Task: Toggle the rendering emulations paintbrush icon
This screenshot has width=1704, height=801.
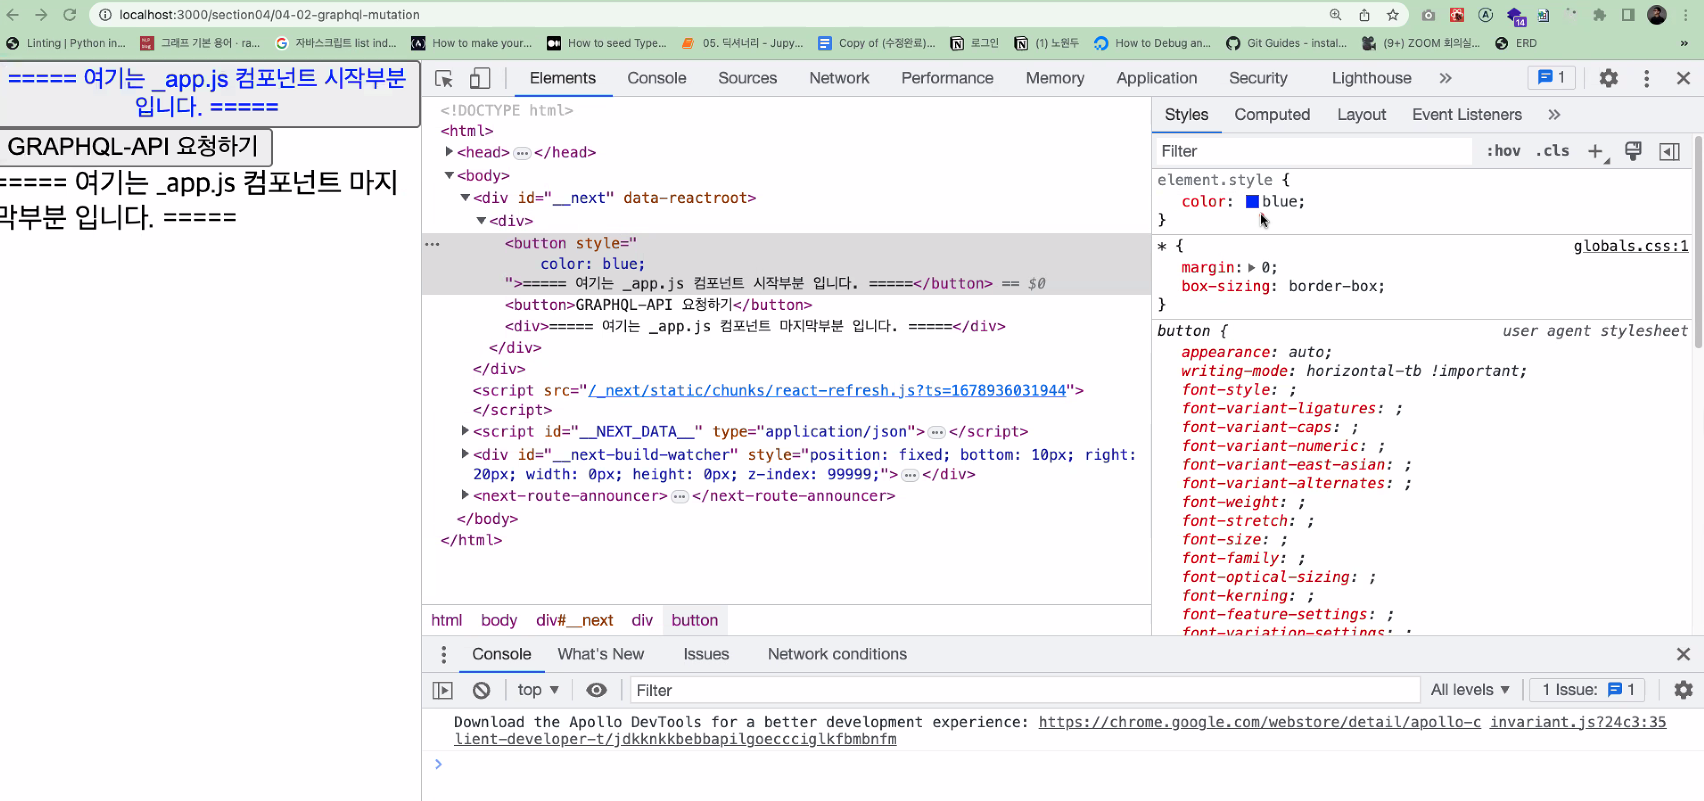Action: 1633,151
